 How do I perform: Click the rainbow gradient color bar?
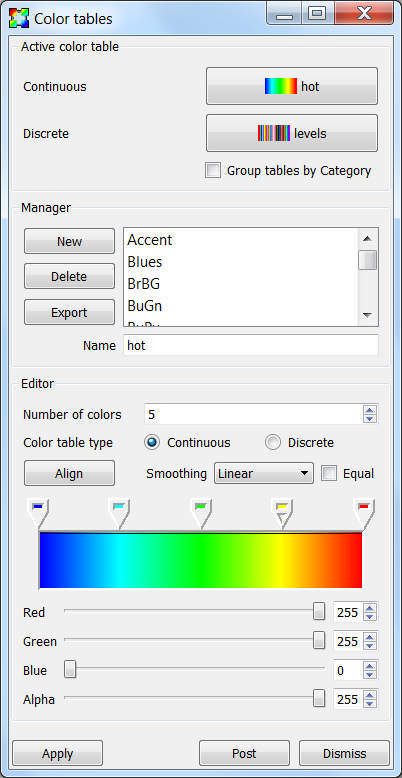point(201,560)
